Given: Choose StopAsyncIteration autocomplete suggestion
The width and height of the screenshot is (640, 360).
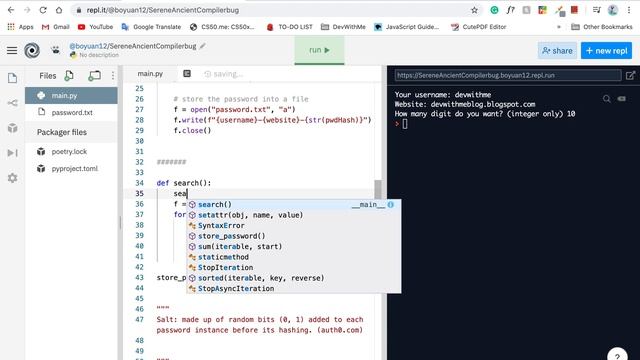Looking at the screenshot, I should [x=293, y=289].
